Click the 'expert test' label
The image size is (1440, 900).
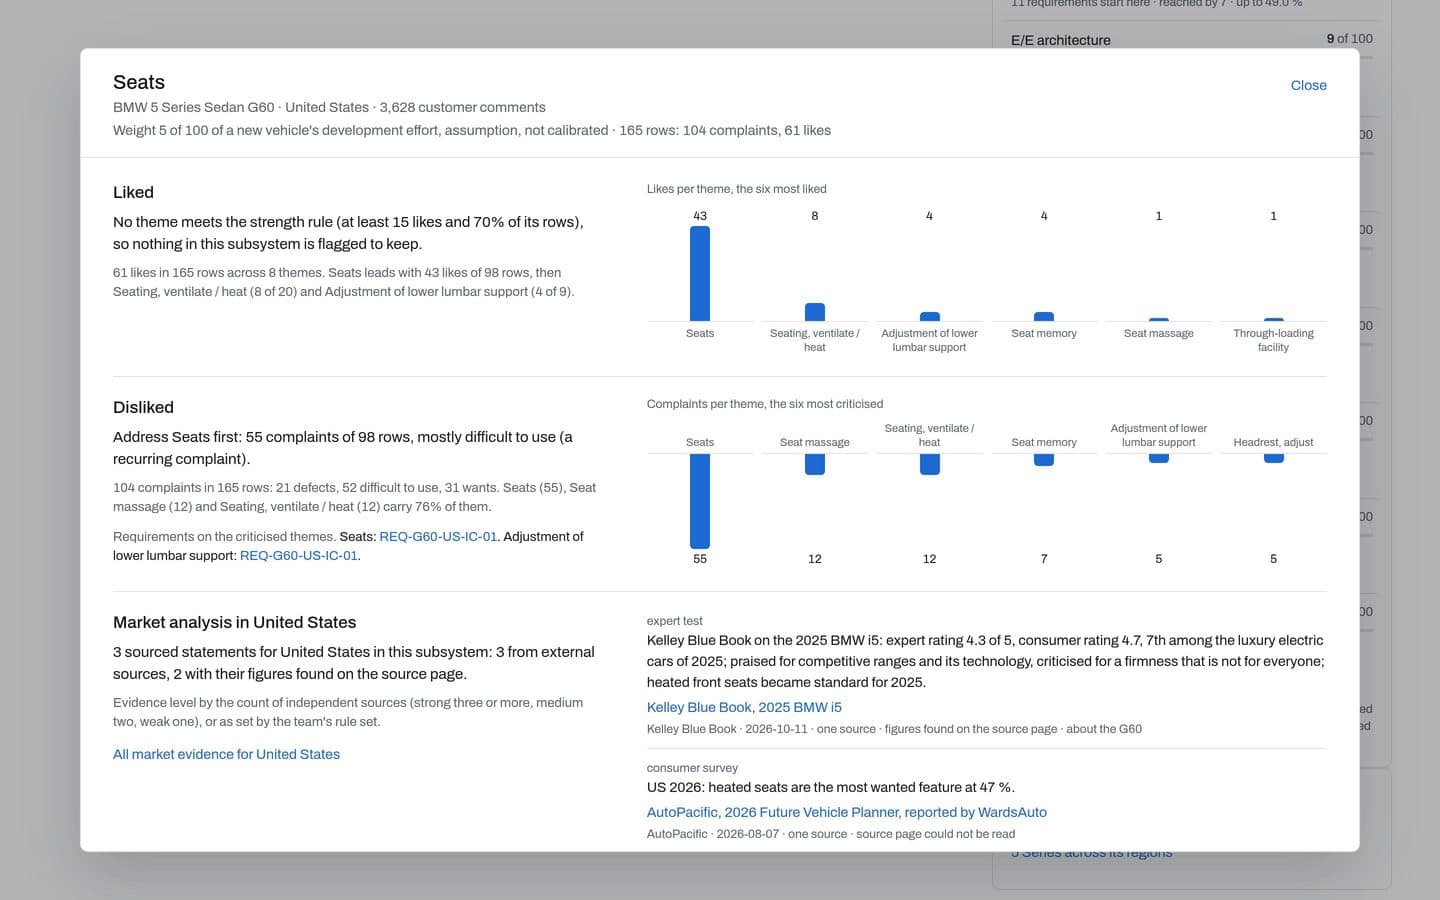click(x=675, y=621)
